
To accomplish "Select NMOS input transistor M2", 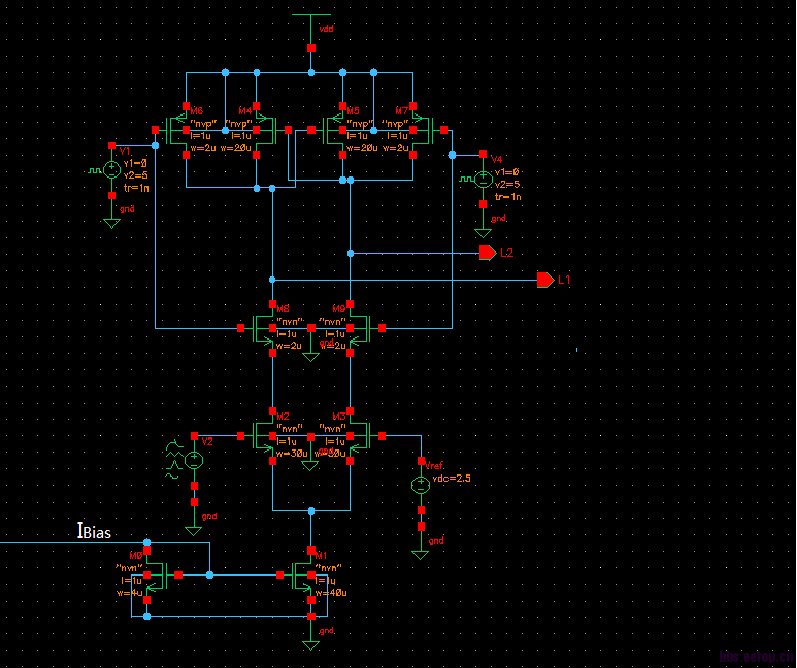I will 263,436.
